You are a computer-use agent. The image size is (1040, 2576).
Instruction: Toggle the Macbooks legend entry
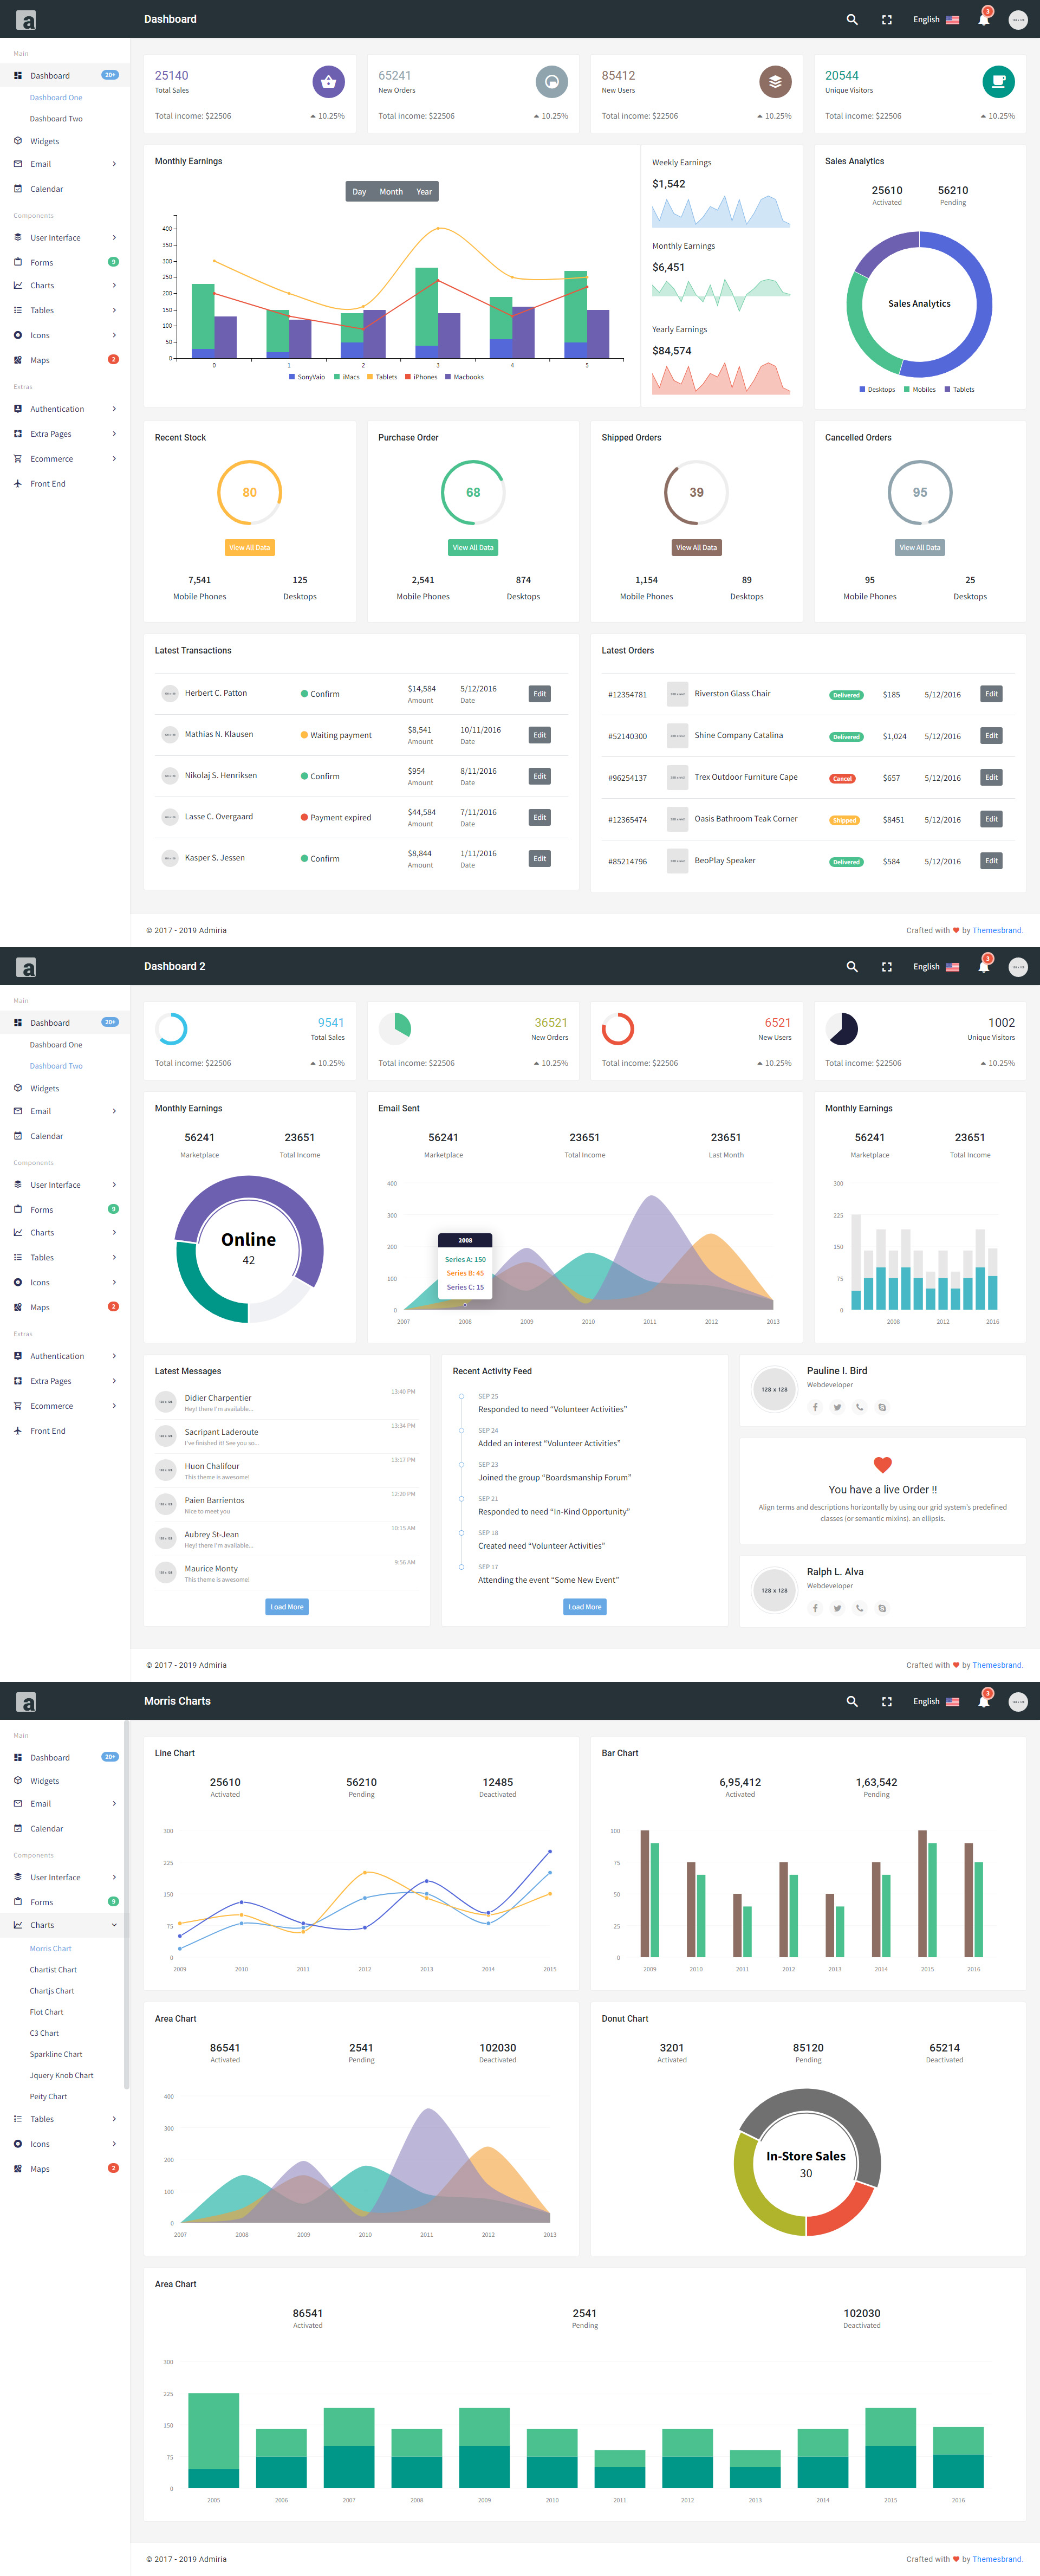click(464, 377)
